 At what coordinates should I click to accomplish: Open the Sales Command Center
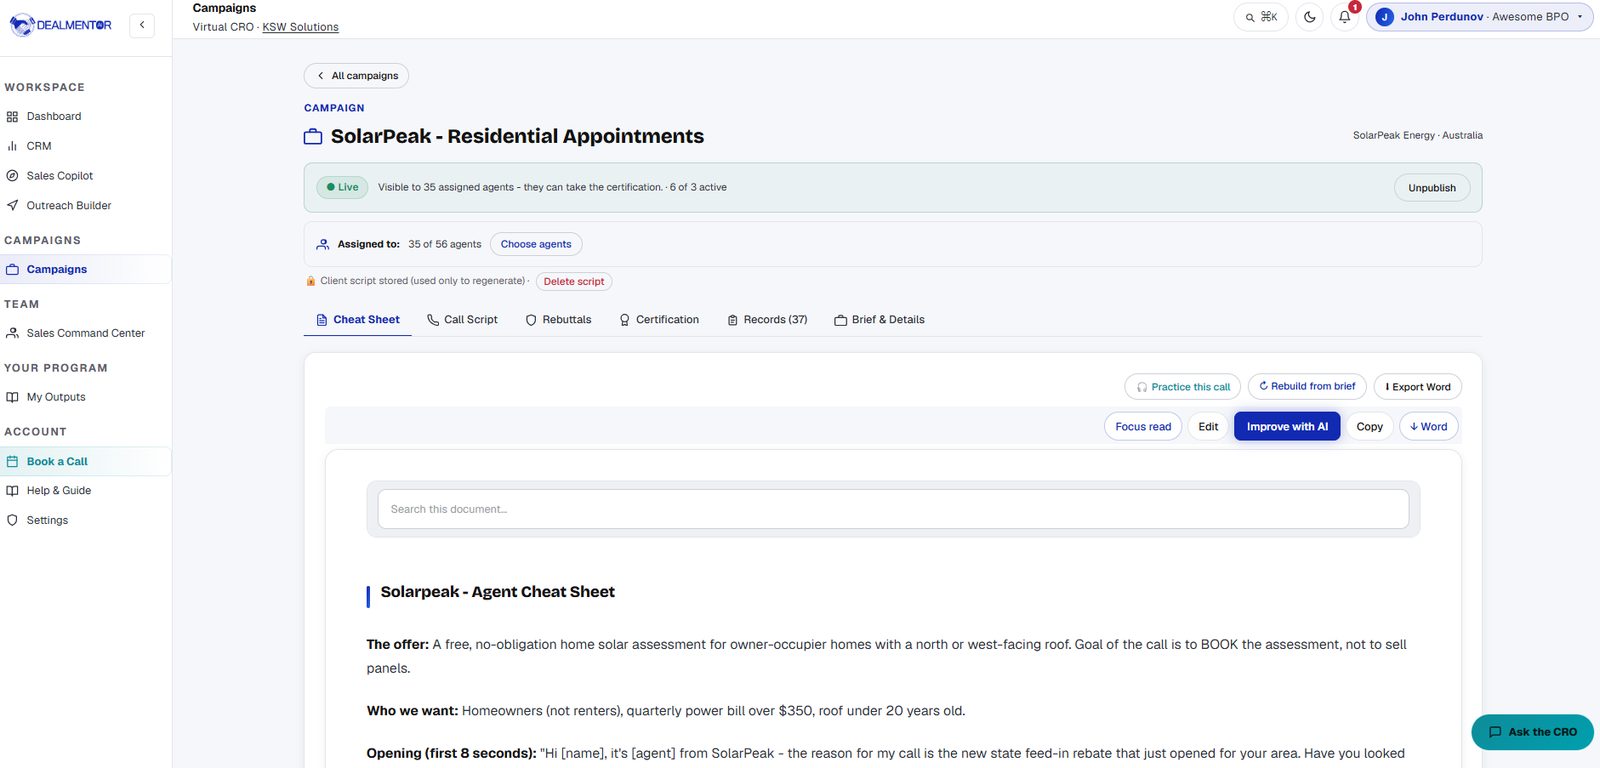(85, 333)
